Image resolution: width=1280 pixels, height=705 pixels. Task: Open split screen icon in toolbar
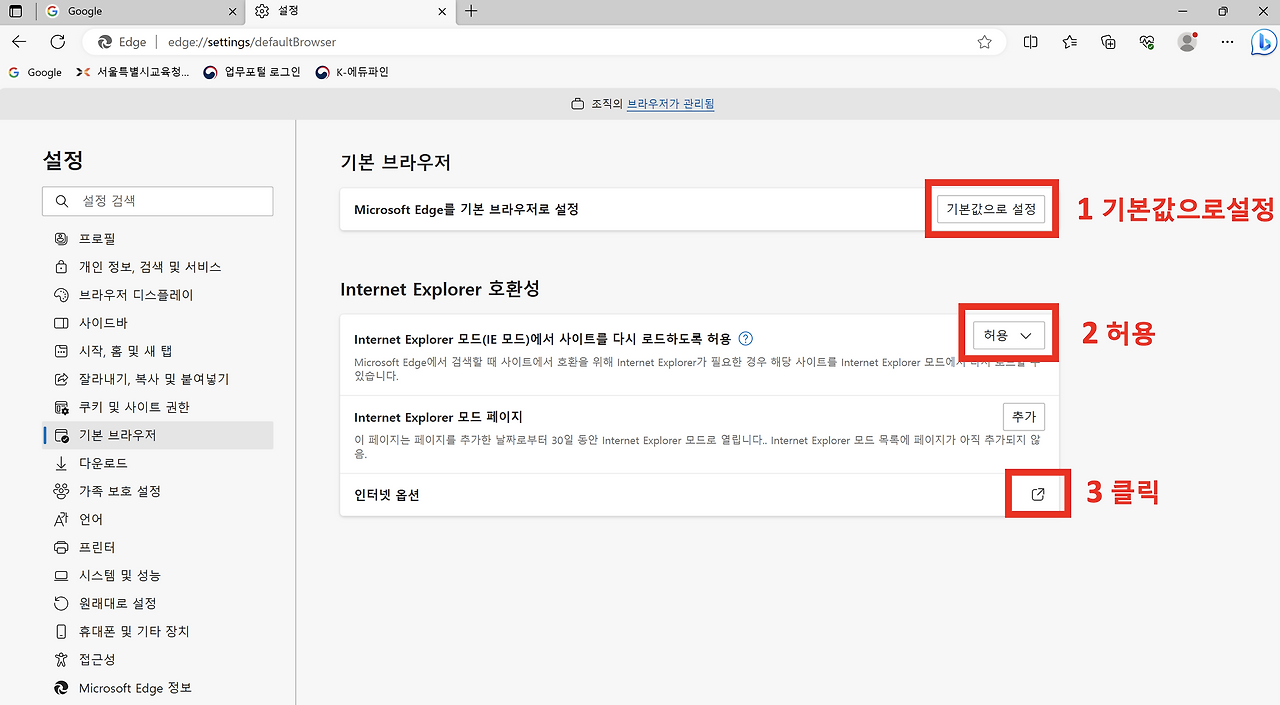[x=1031, y=42]
